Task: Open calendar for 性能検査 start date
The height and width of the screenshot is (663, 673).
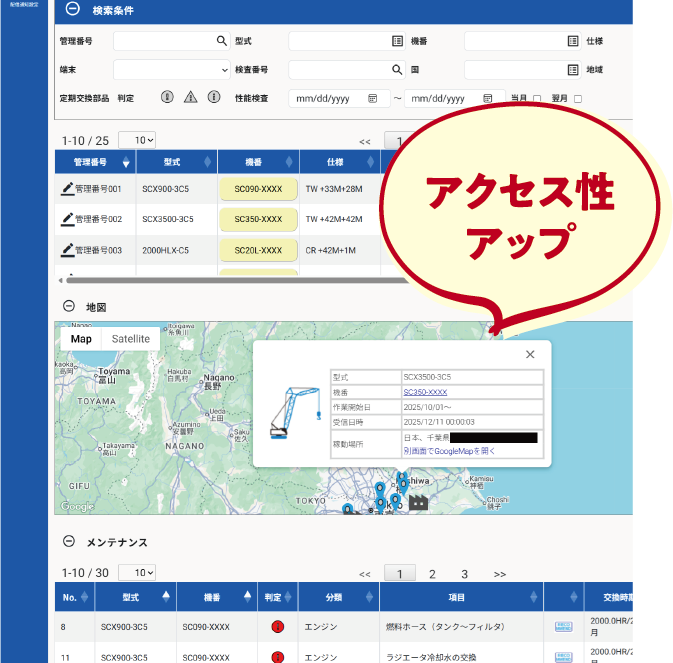Action: coord(373,99)
